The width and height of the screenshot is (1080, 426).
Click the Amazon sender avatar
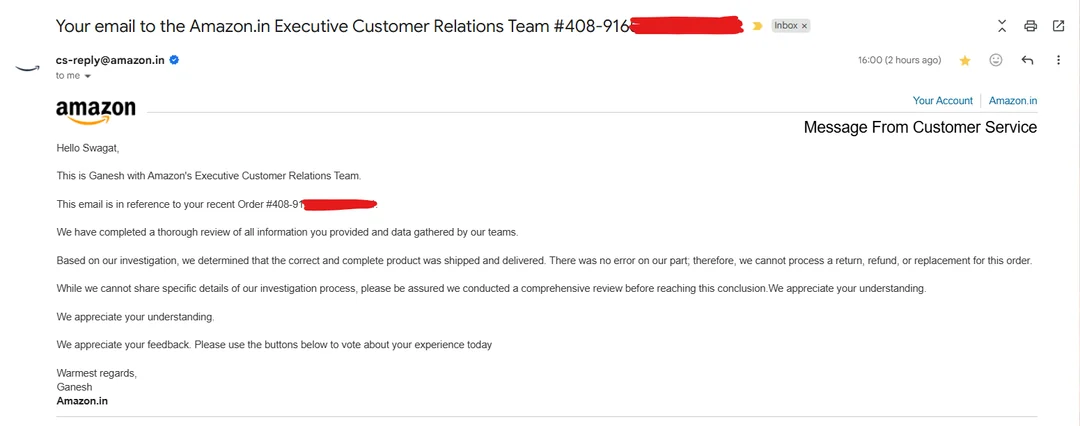click(27, 68)
